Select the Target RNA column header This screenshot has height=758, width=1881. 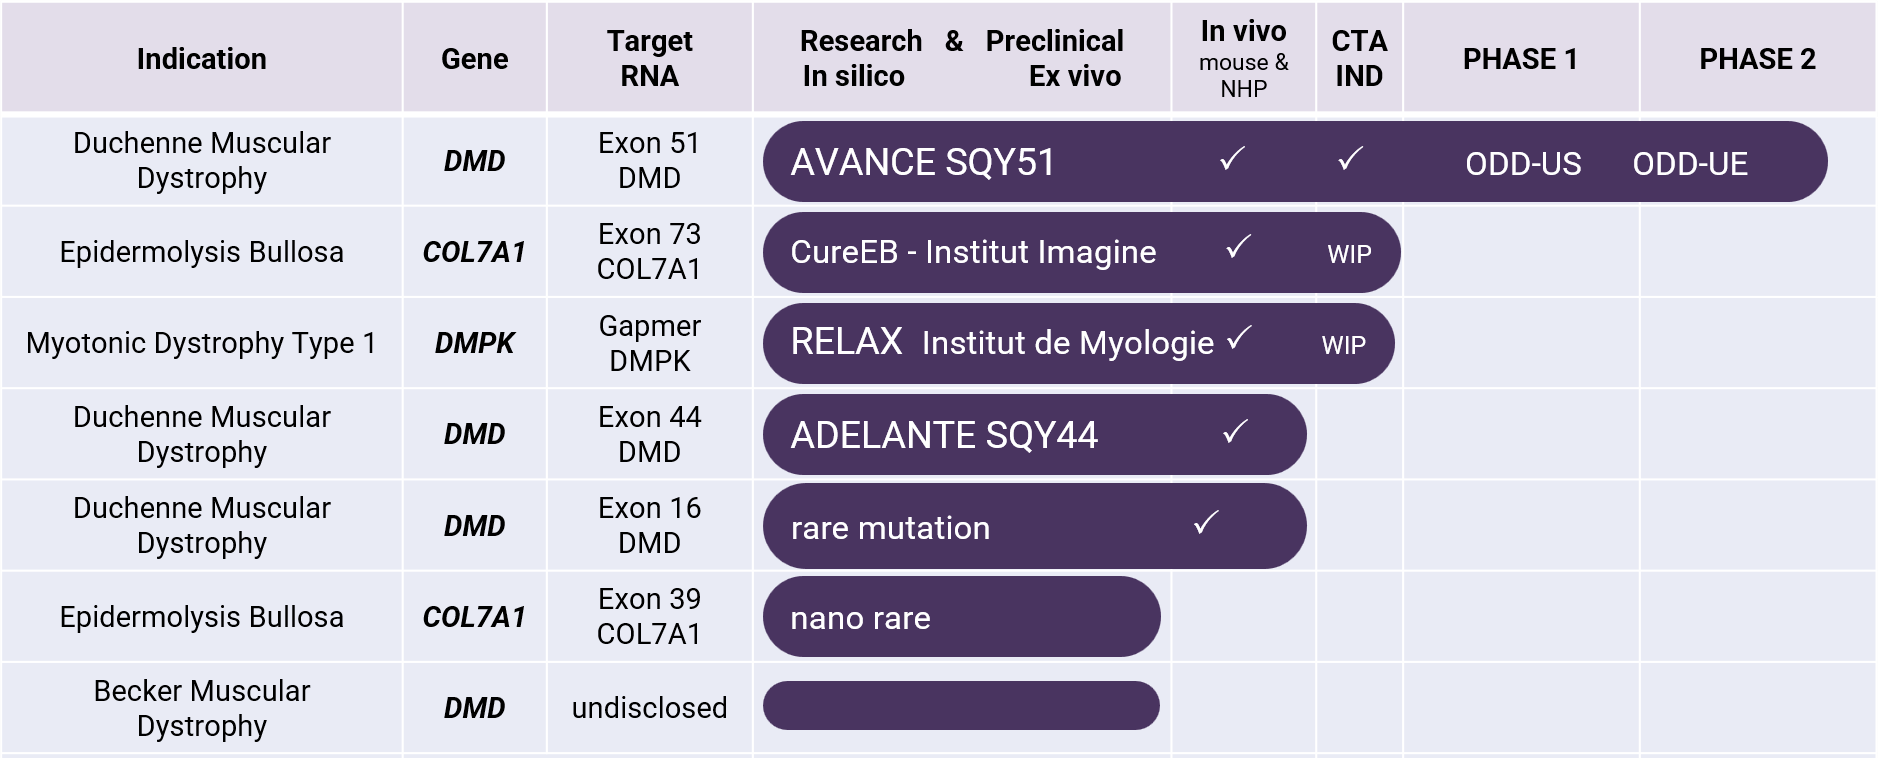tap(650, 59)
